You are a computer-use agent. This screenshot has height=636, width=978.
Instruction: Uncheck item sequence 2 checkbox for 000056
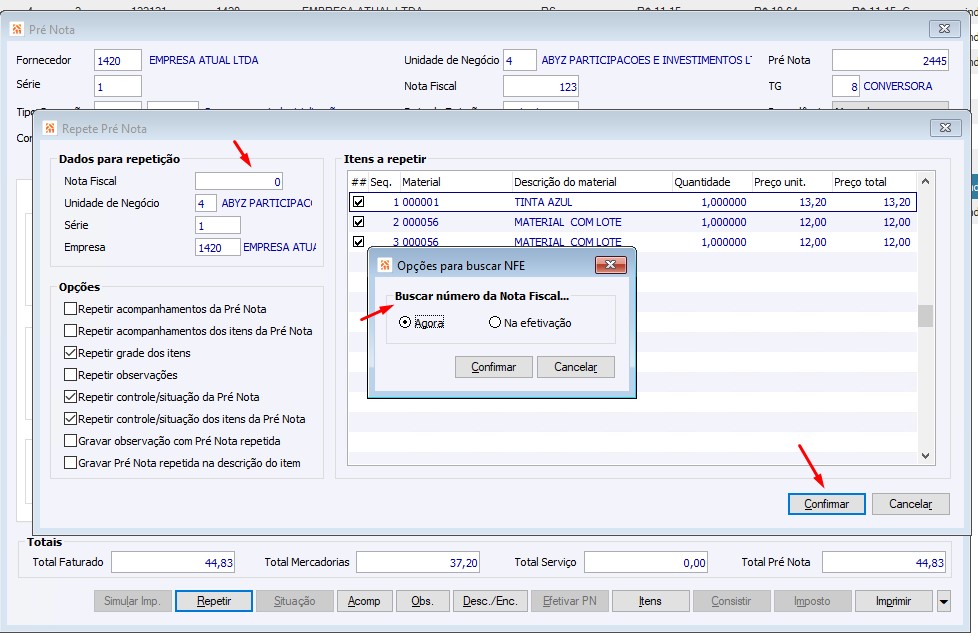359,222
